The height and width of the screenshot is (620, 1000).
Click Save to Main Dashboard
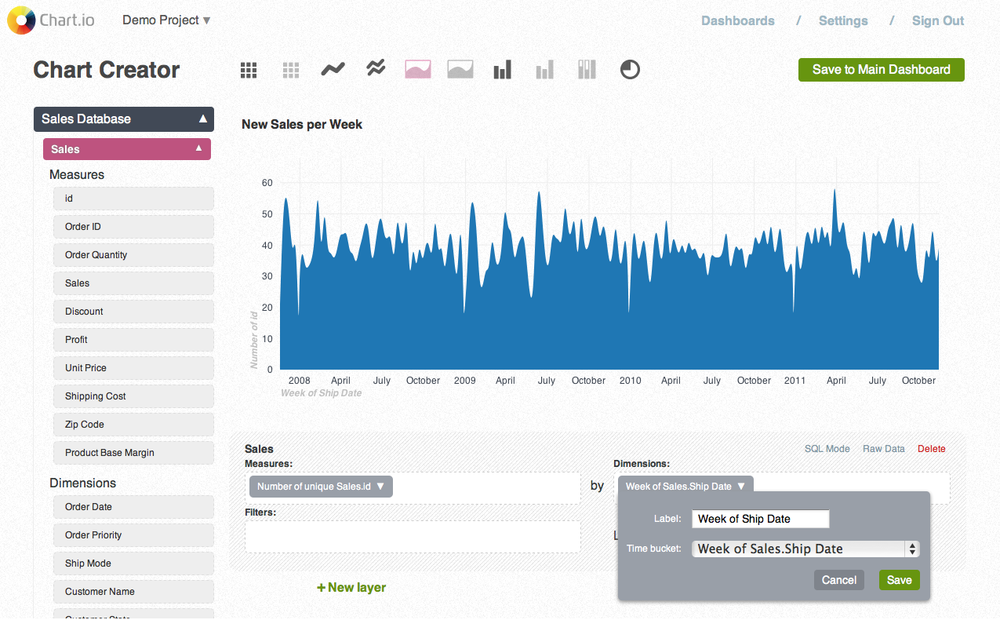(x=880, y=70)
